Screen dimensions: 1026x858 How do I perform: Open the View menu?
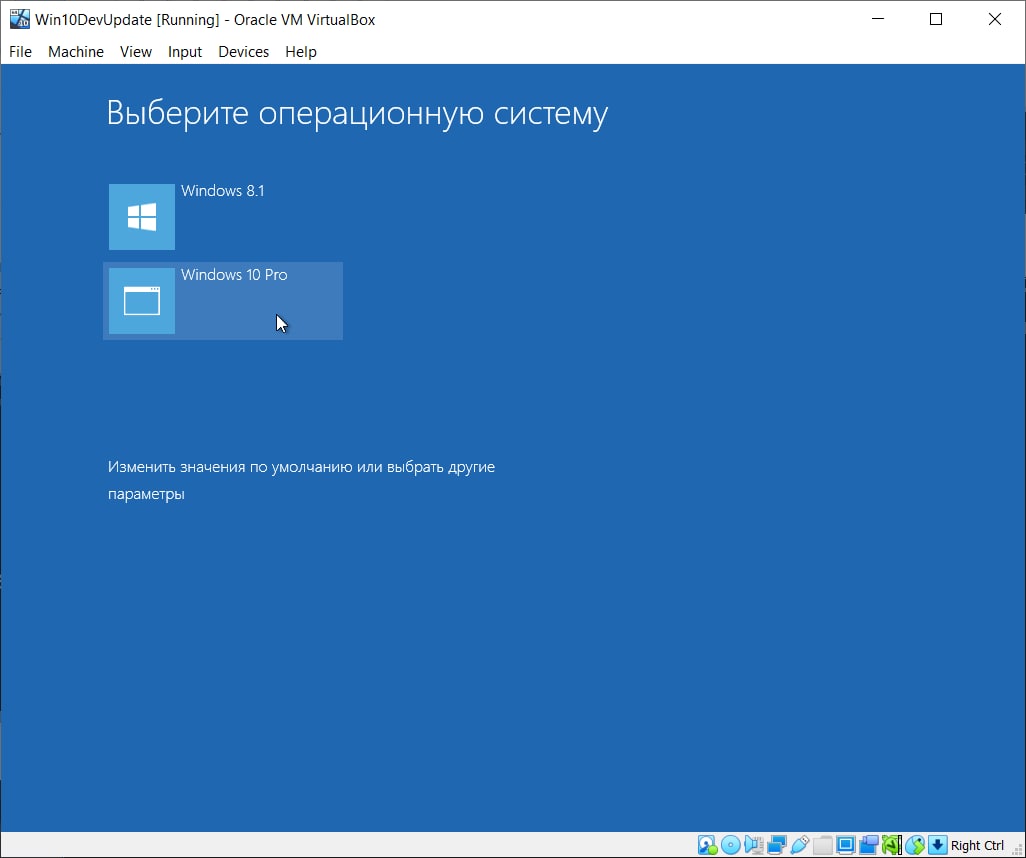136,52
